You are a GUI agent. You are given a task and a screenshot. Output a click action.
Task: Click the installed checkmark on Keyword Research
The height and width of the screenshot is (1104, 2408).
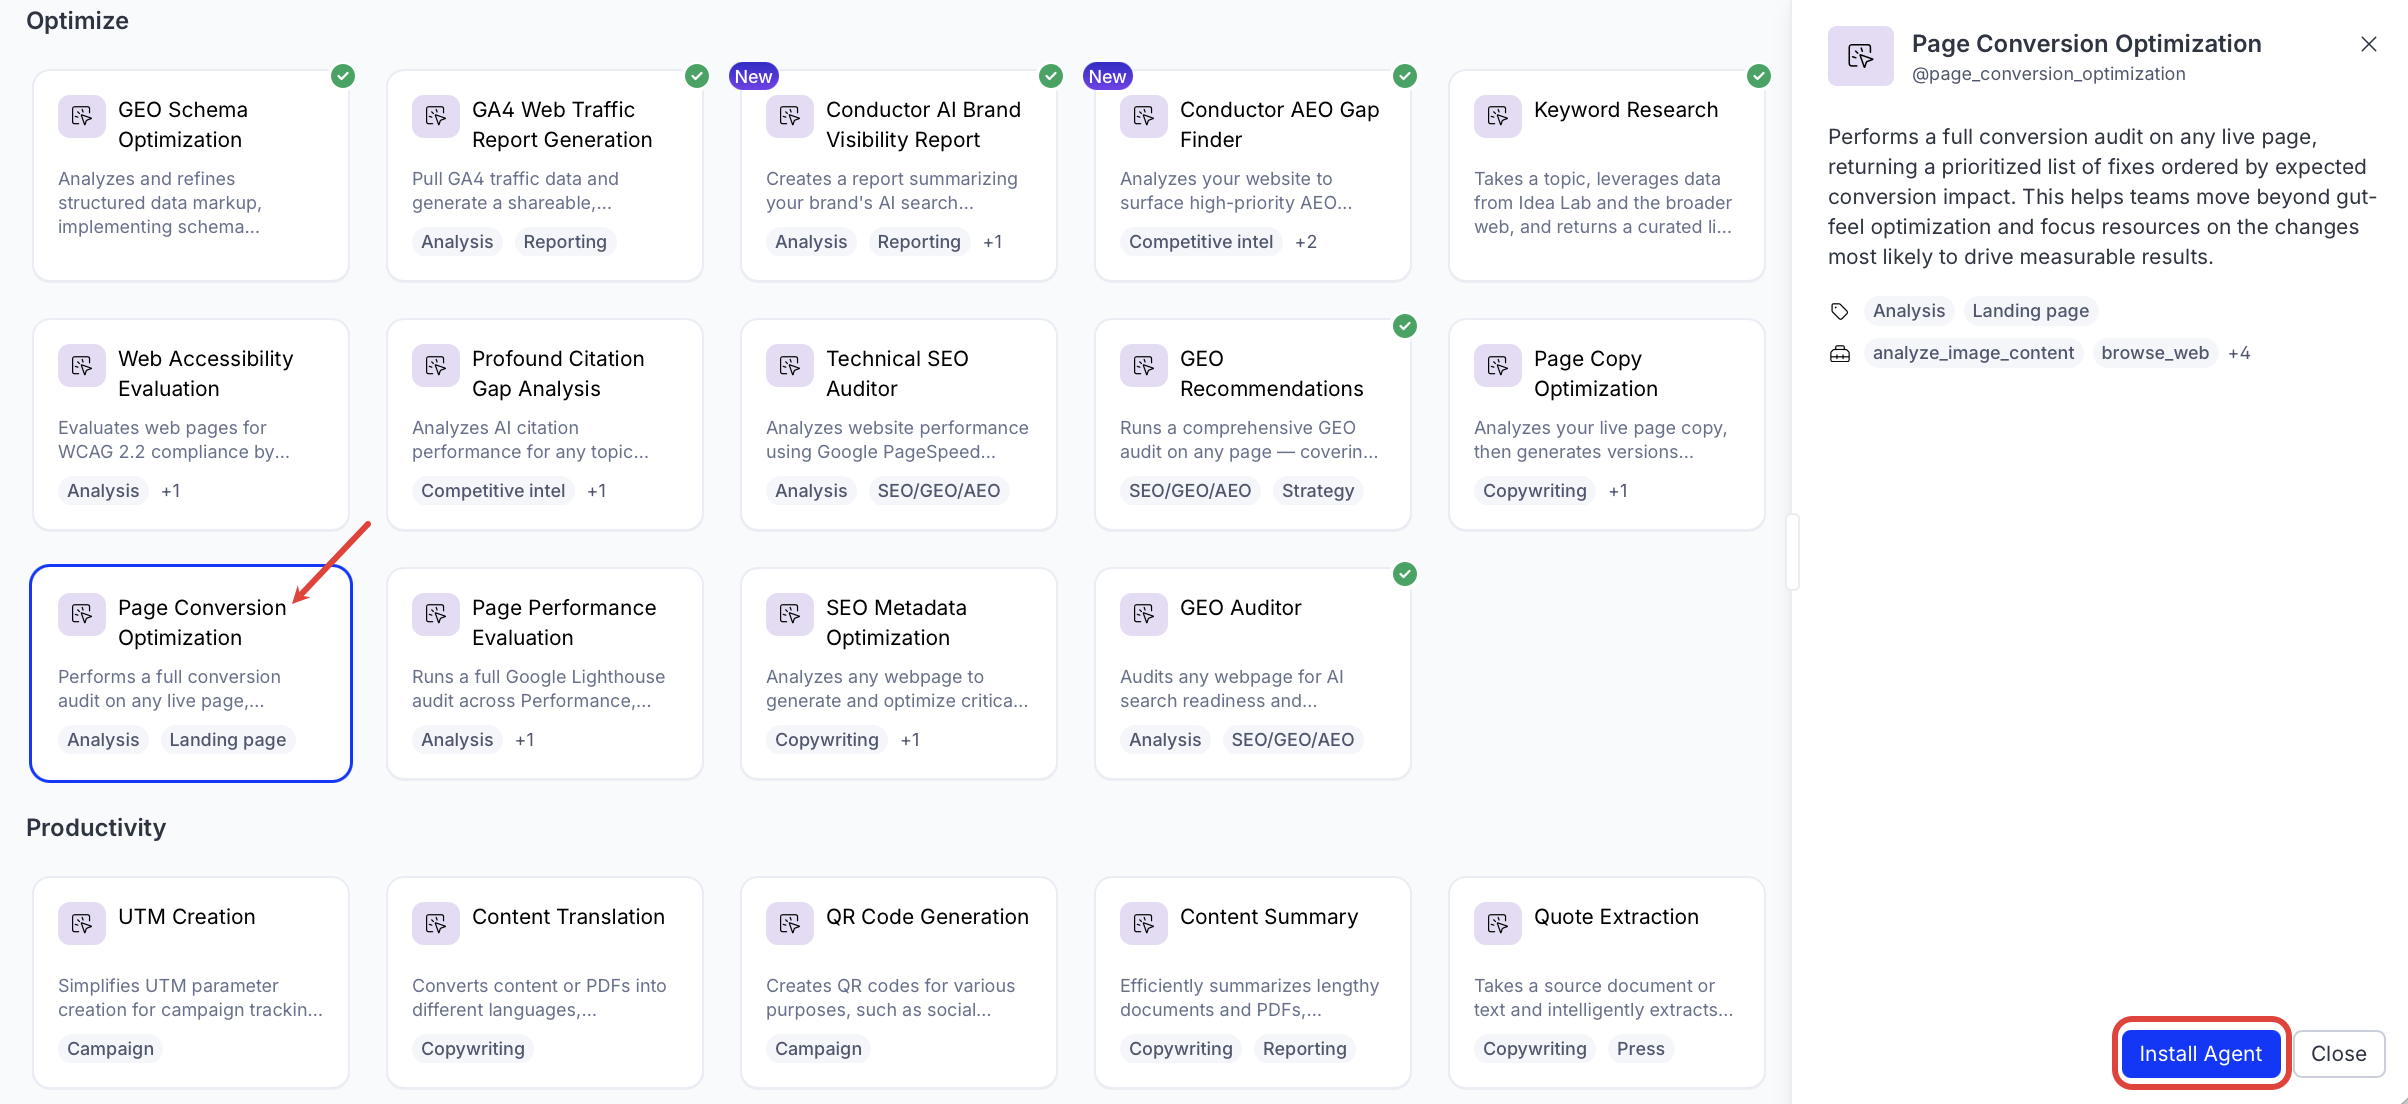[x=1759, y=76]
